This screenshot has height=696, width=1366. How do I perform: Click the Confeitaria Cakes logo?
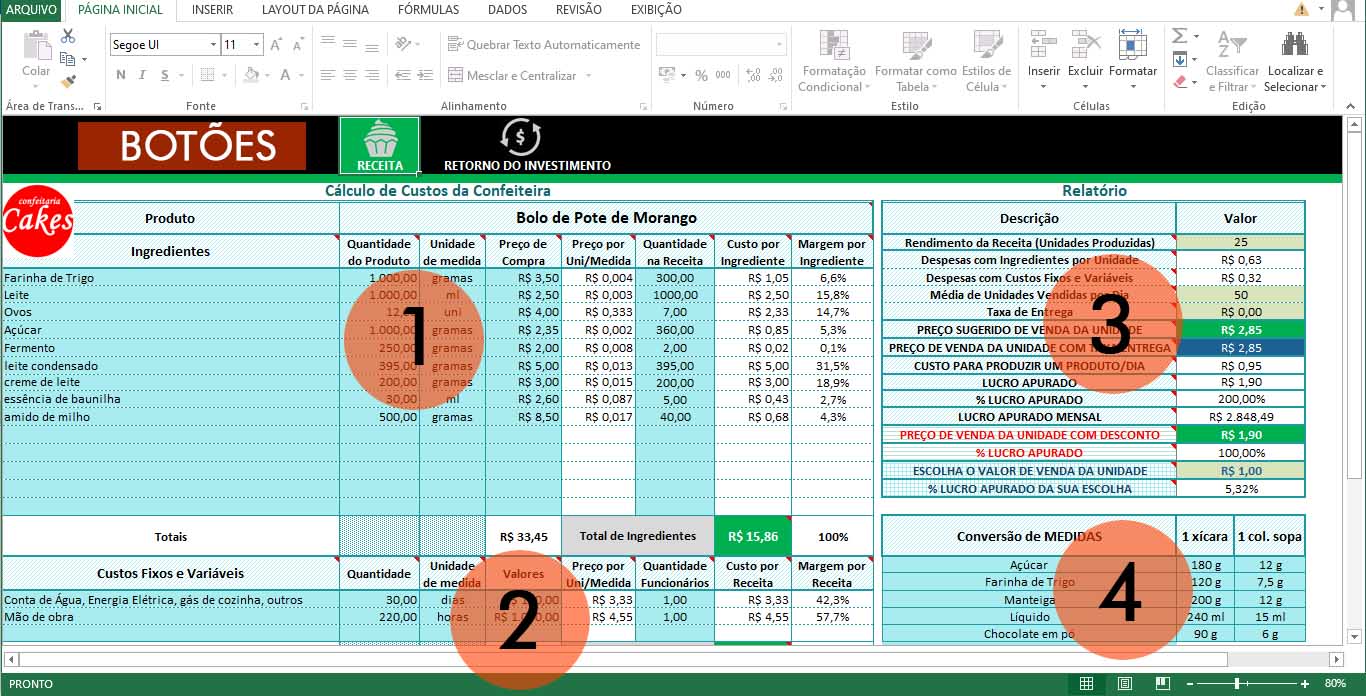click(38, 221)
